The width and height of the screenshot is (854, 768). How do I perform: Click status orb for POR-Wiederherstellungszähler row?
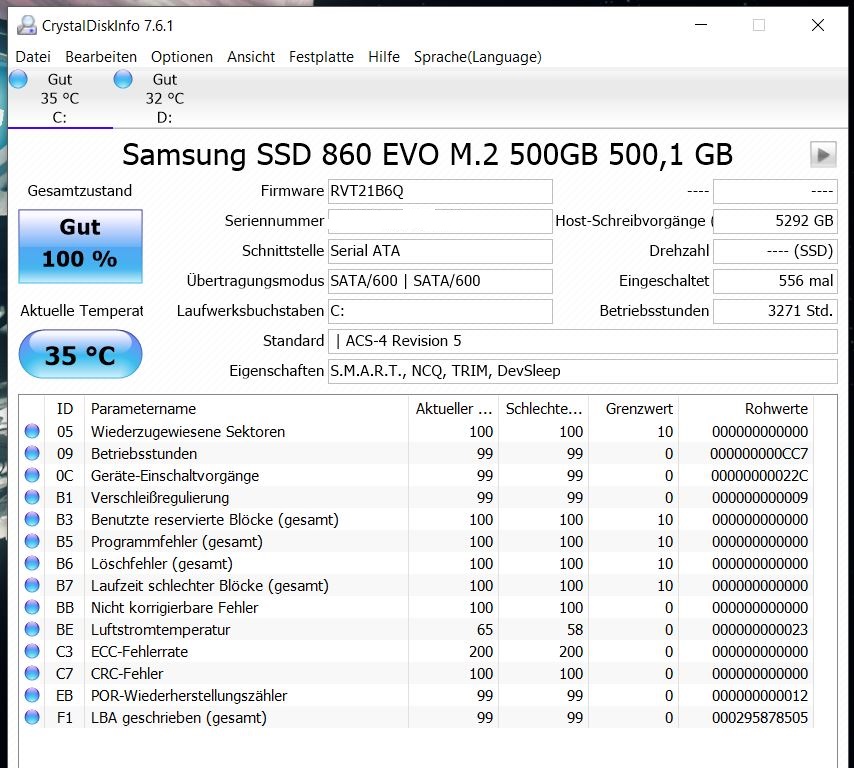pyautogui.click(x=32, y=696)
